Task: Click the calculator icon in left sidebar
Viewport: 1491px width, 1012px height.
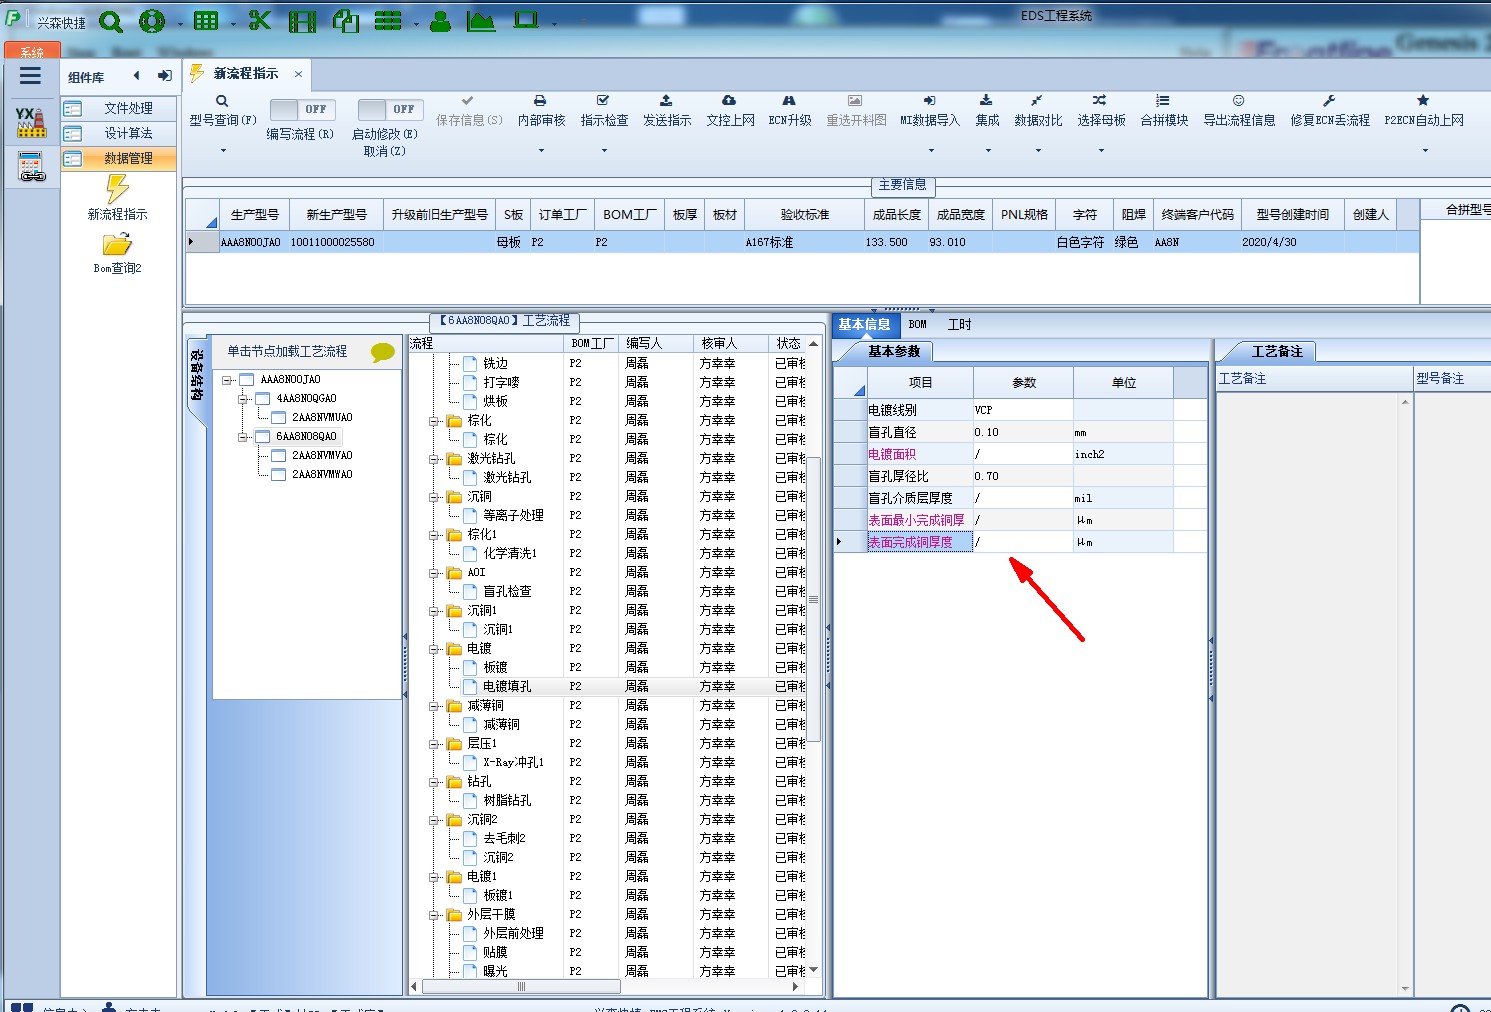Action: (x=31, y=166)
